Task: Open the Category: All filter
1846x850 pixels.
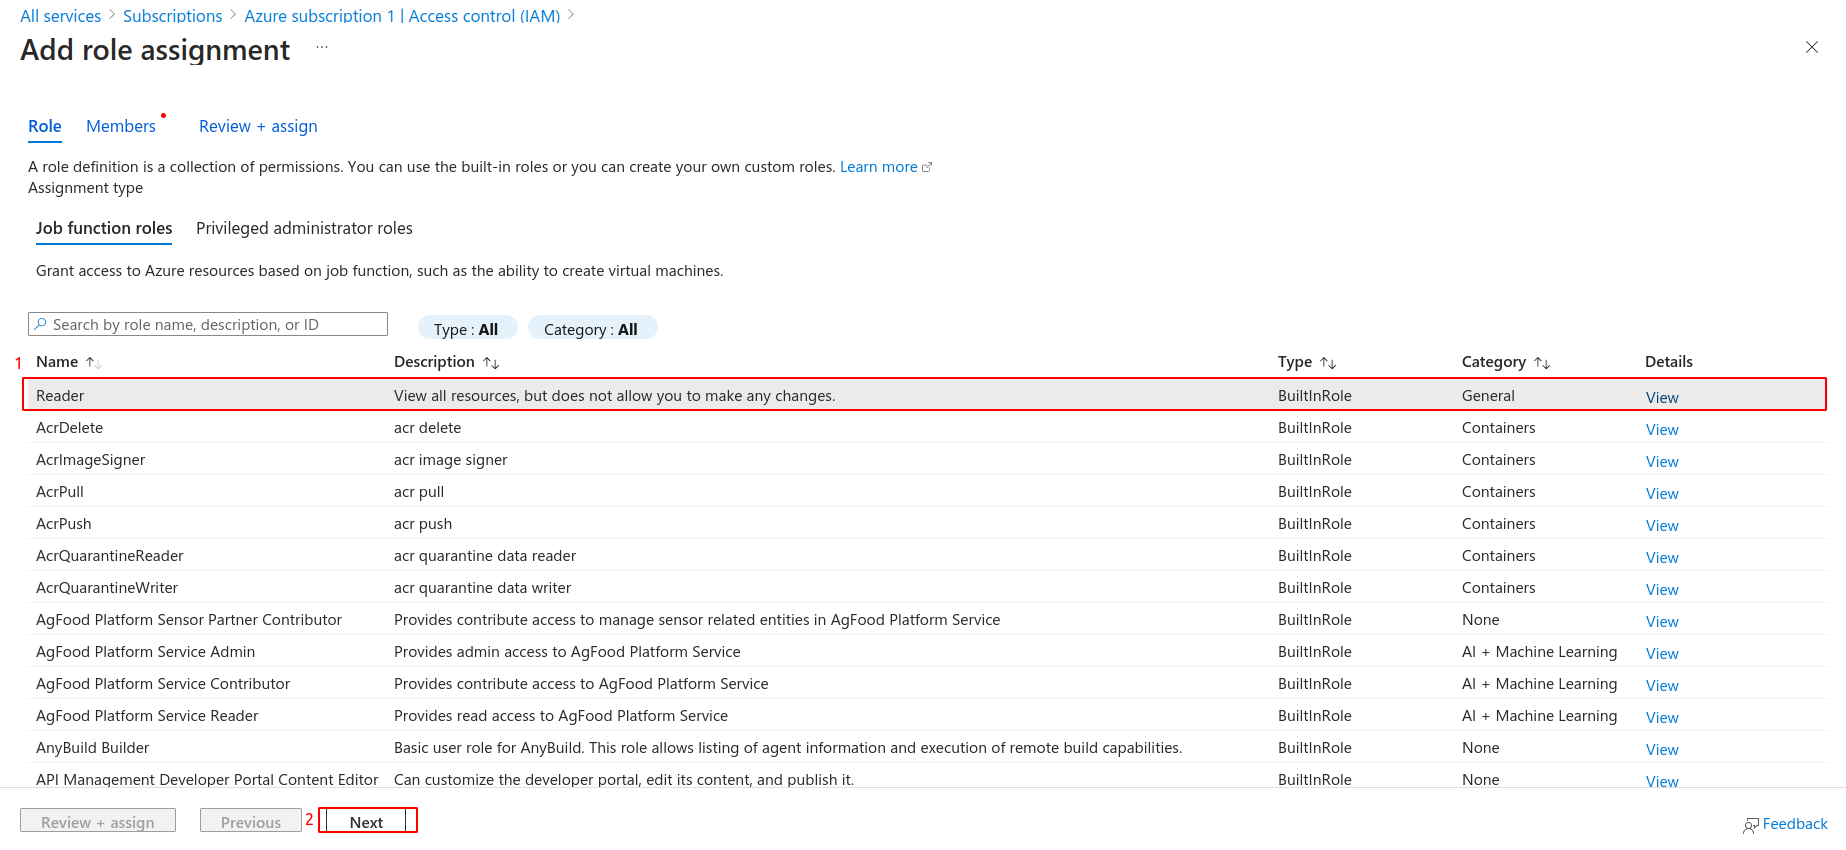Action: pyautogui.click(x=592, y=328)
